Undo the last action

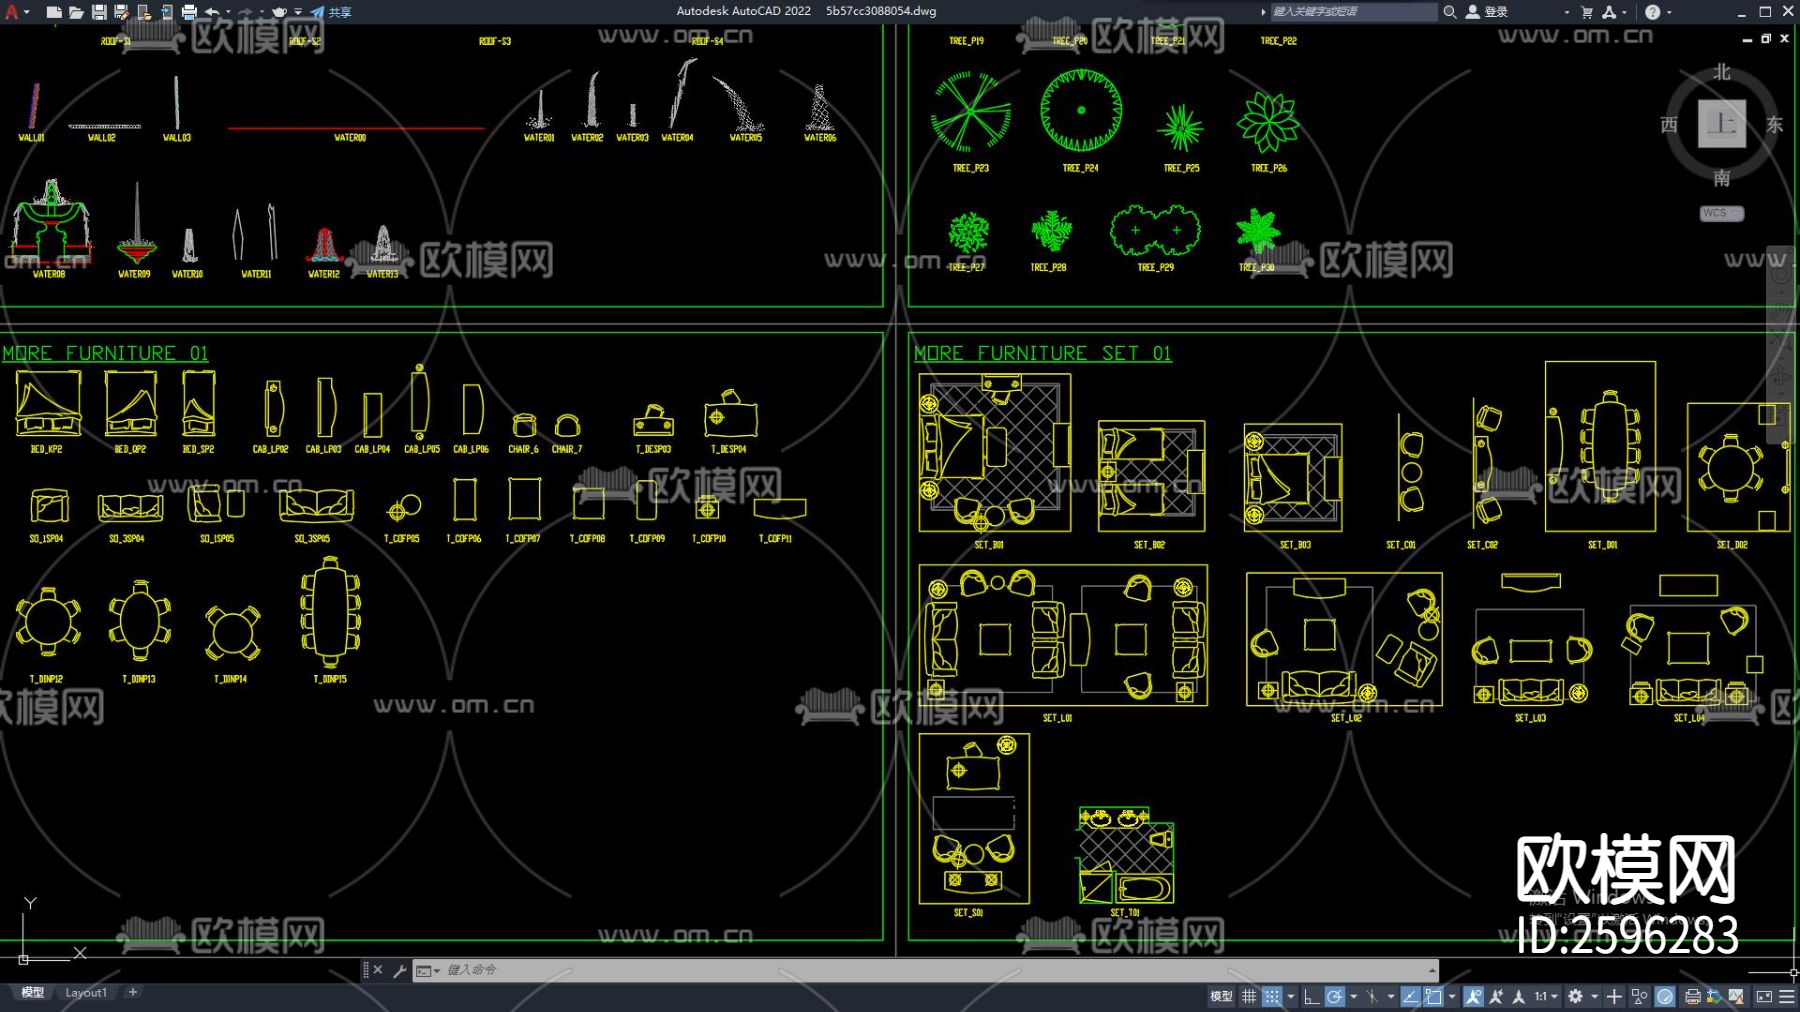click(x=212, y=12)
